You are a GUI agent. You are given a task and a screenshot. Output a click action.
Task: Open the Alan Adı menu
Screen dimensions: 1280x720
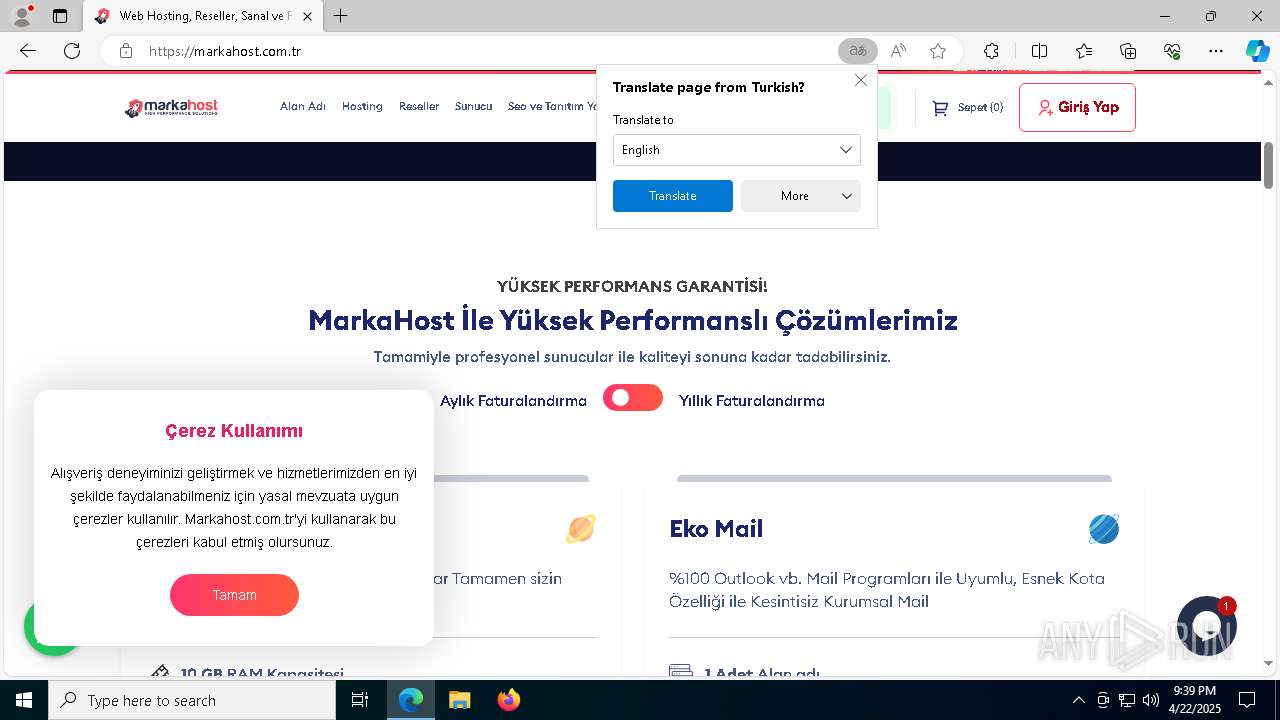tap(303, 106)
